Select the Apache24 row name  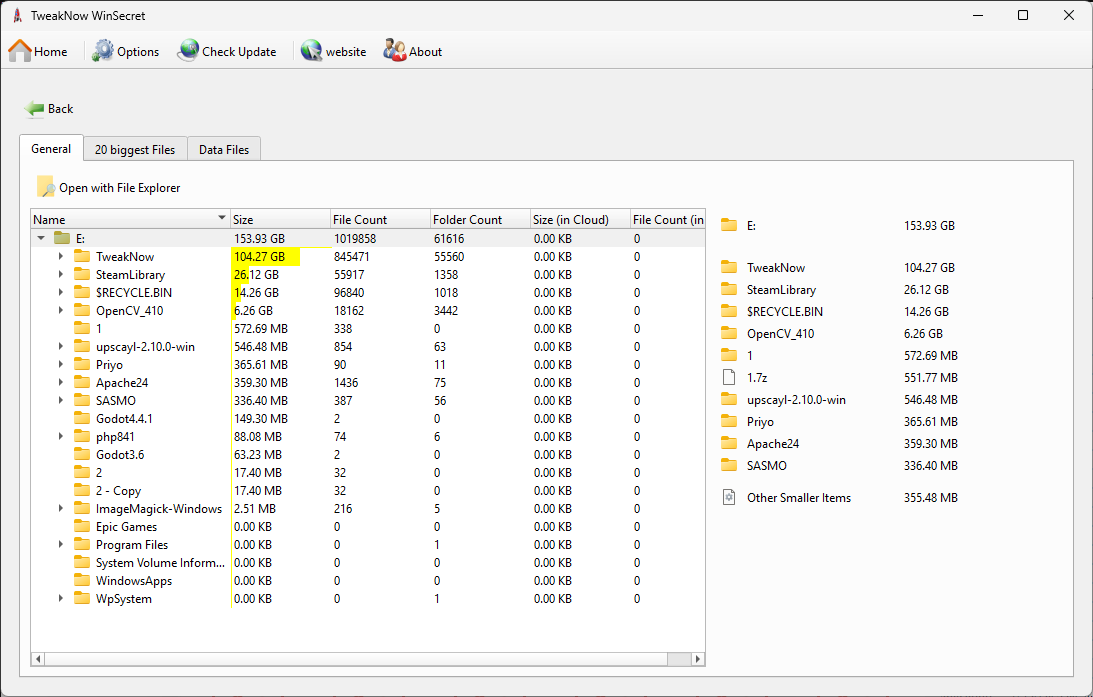(122, 383)
